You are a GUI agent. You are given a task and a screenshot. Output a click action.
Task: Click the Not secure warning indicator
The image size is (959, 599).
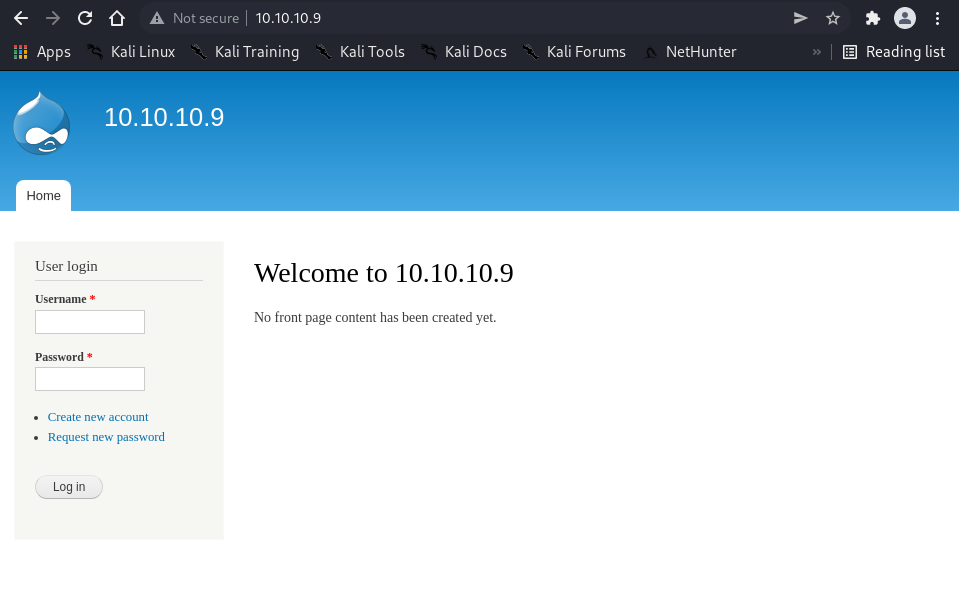[x=195, y=18]
